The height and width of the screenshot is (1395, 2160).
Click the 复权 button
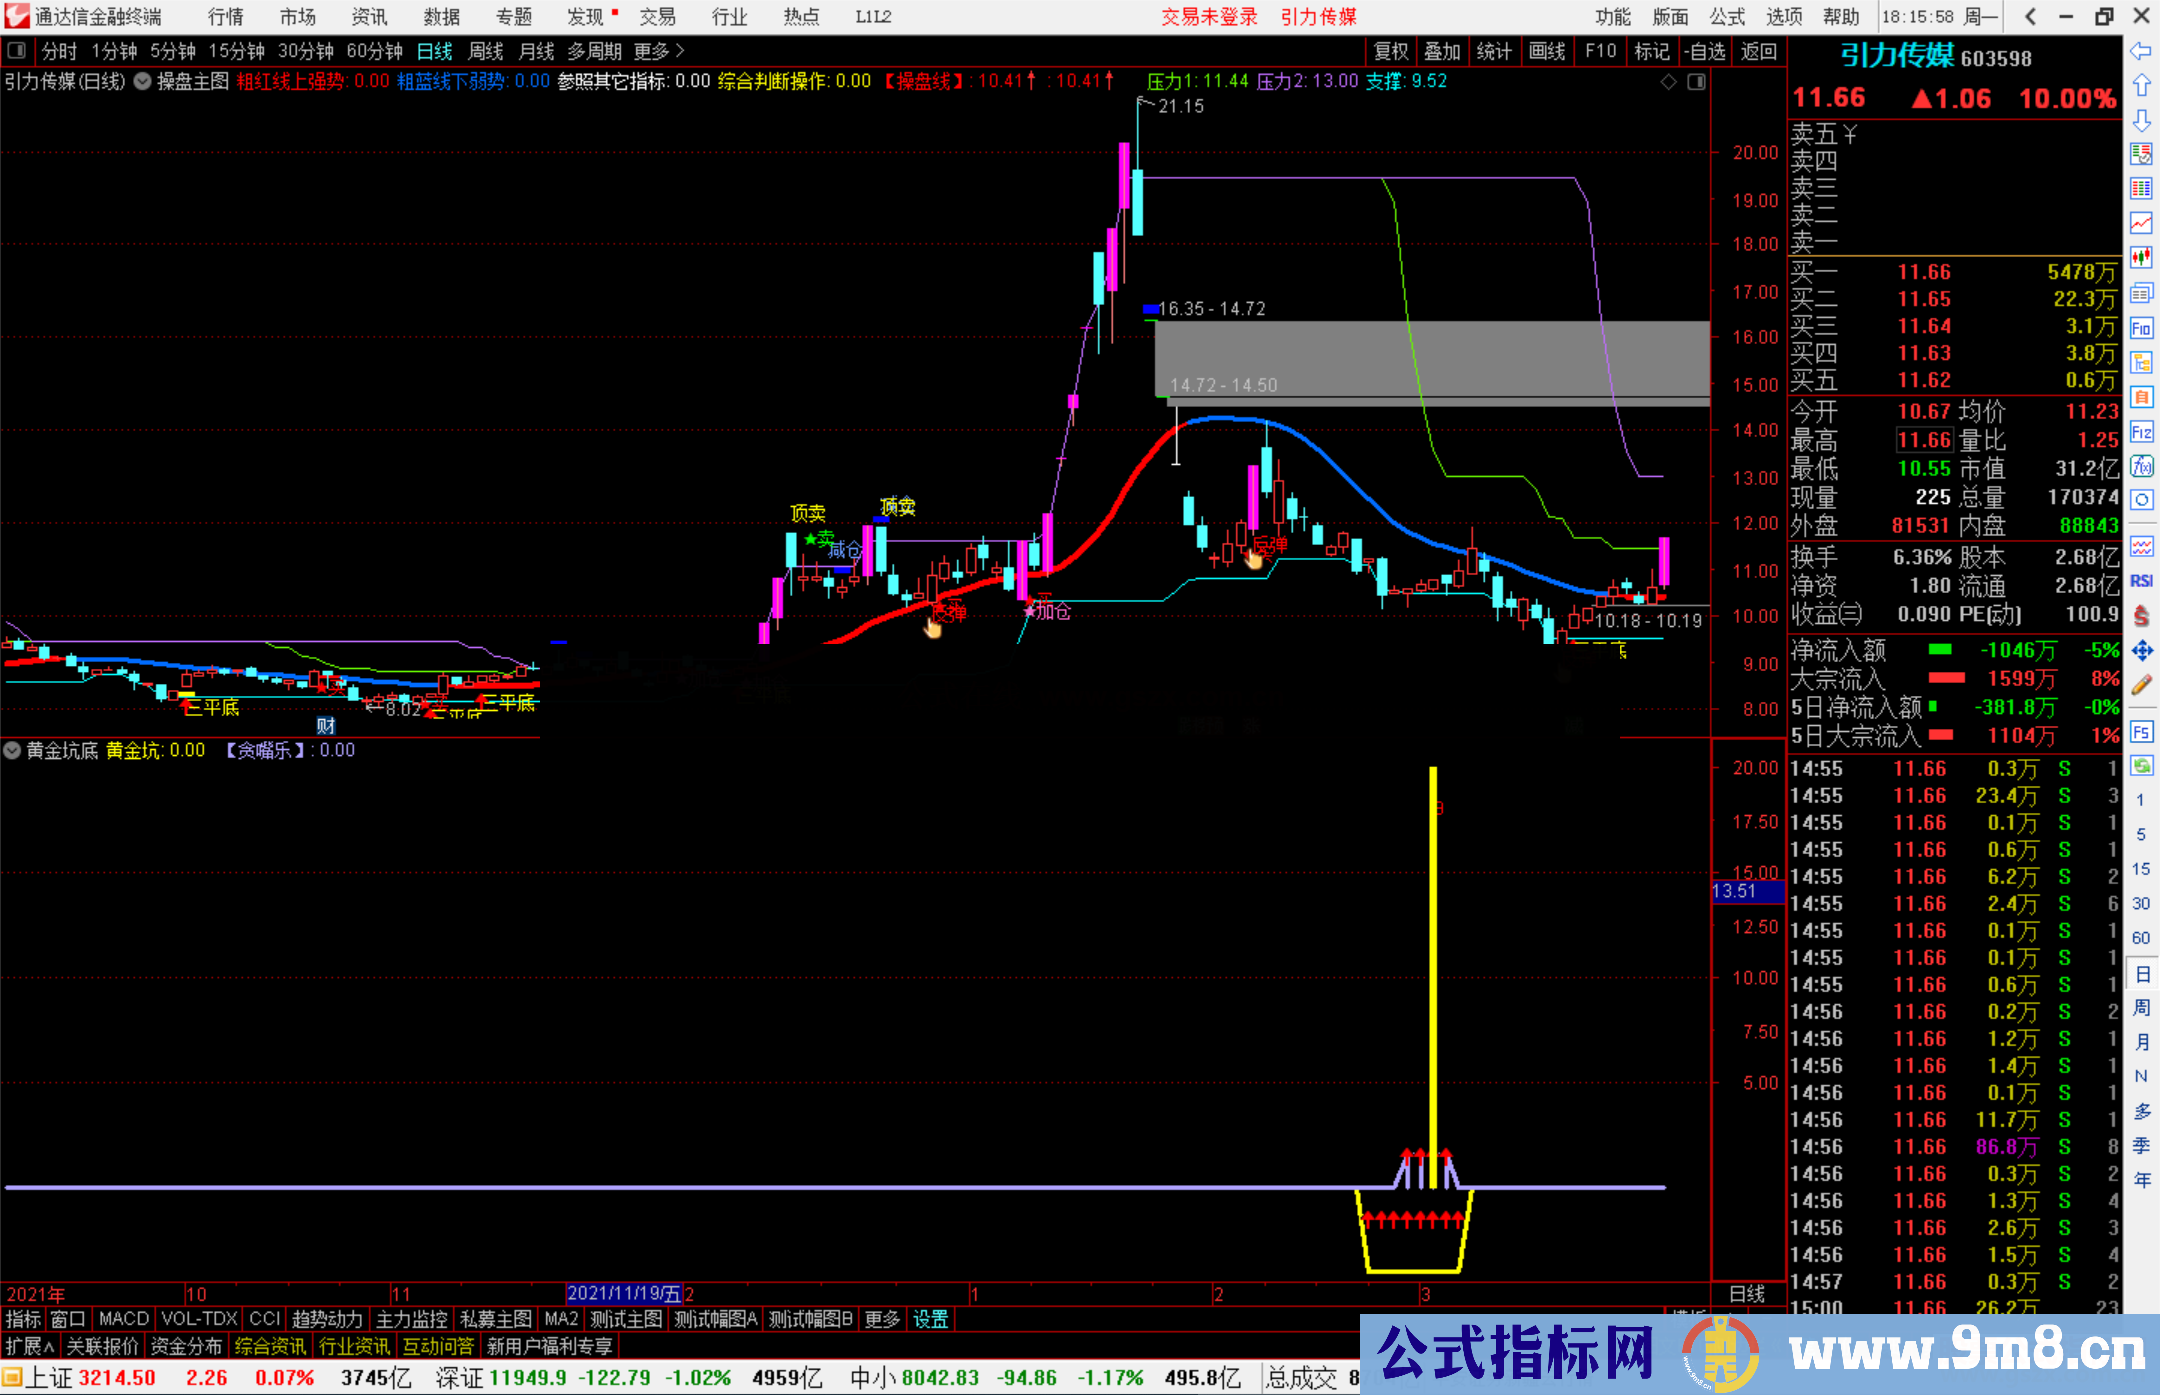(1390, 51)
